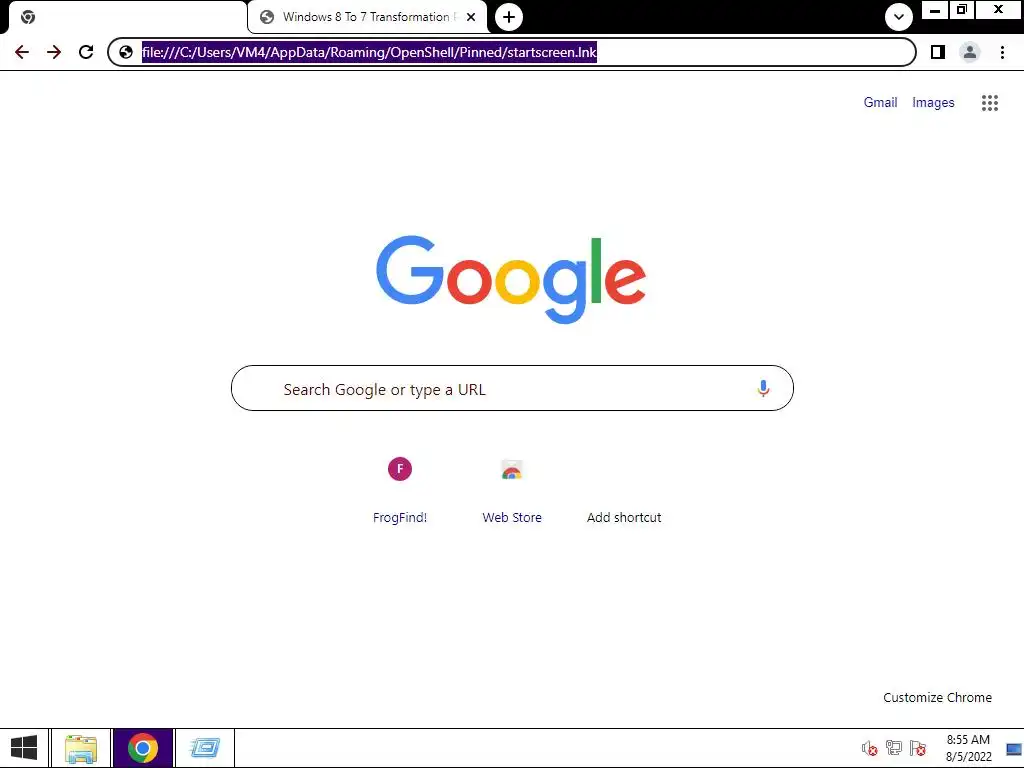
Task: Close the Windows 8 To 7 Transformation tab
Action: pos(471,18)
